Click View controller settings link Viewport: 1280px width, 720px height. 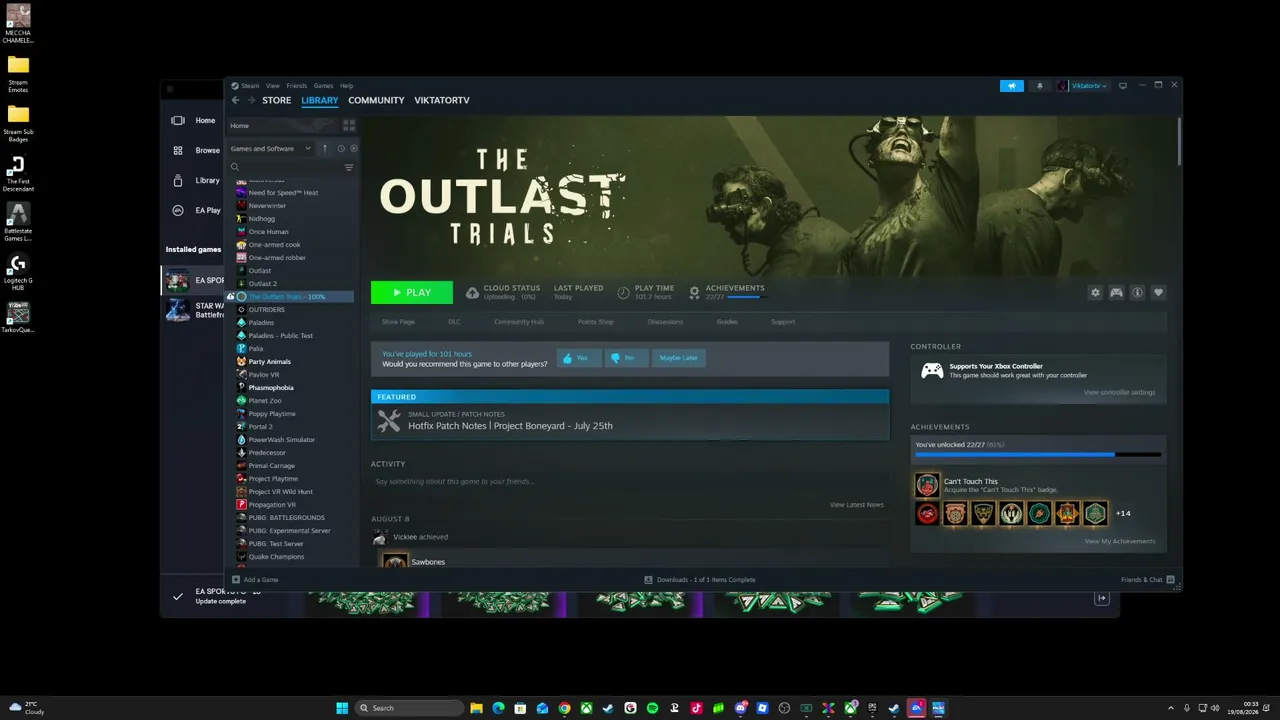click(x=1119, y=392)
